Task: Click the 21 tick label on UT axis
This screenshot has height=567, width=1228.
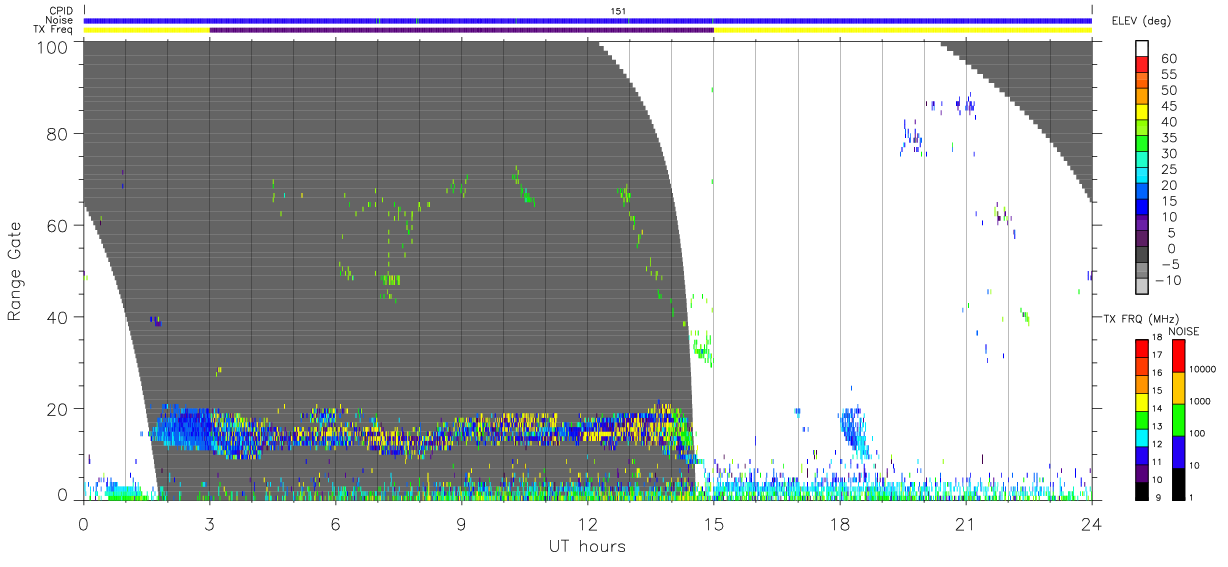Action: point(966,522)
